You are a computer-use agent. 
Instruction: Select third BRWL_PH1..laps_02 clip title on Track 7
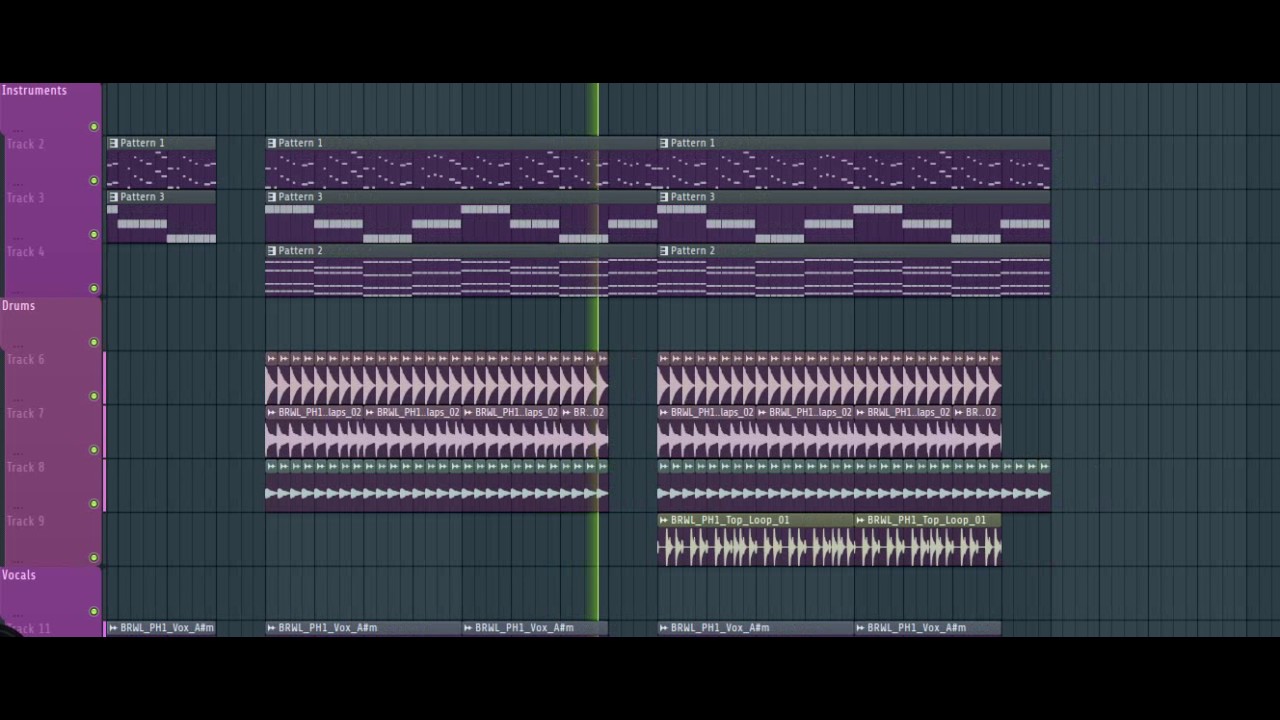tap(516, 412)
